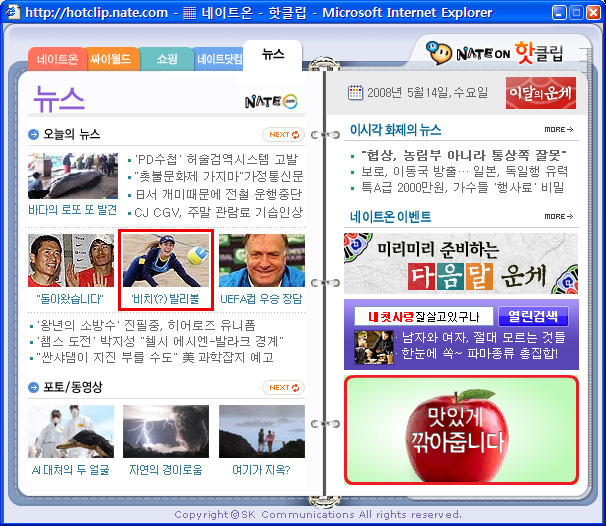
Task: Click small thumbnail in search banner
Action: (374, 347)
